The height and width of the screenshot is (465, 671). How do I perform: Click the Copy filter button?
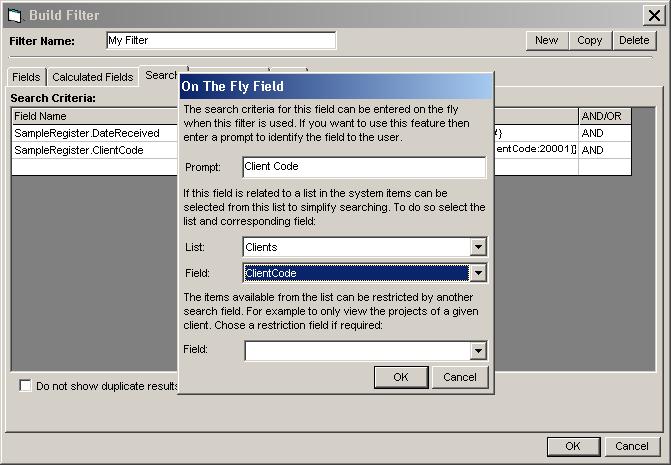(x=589, y=40)
